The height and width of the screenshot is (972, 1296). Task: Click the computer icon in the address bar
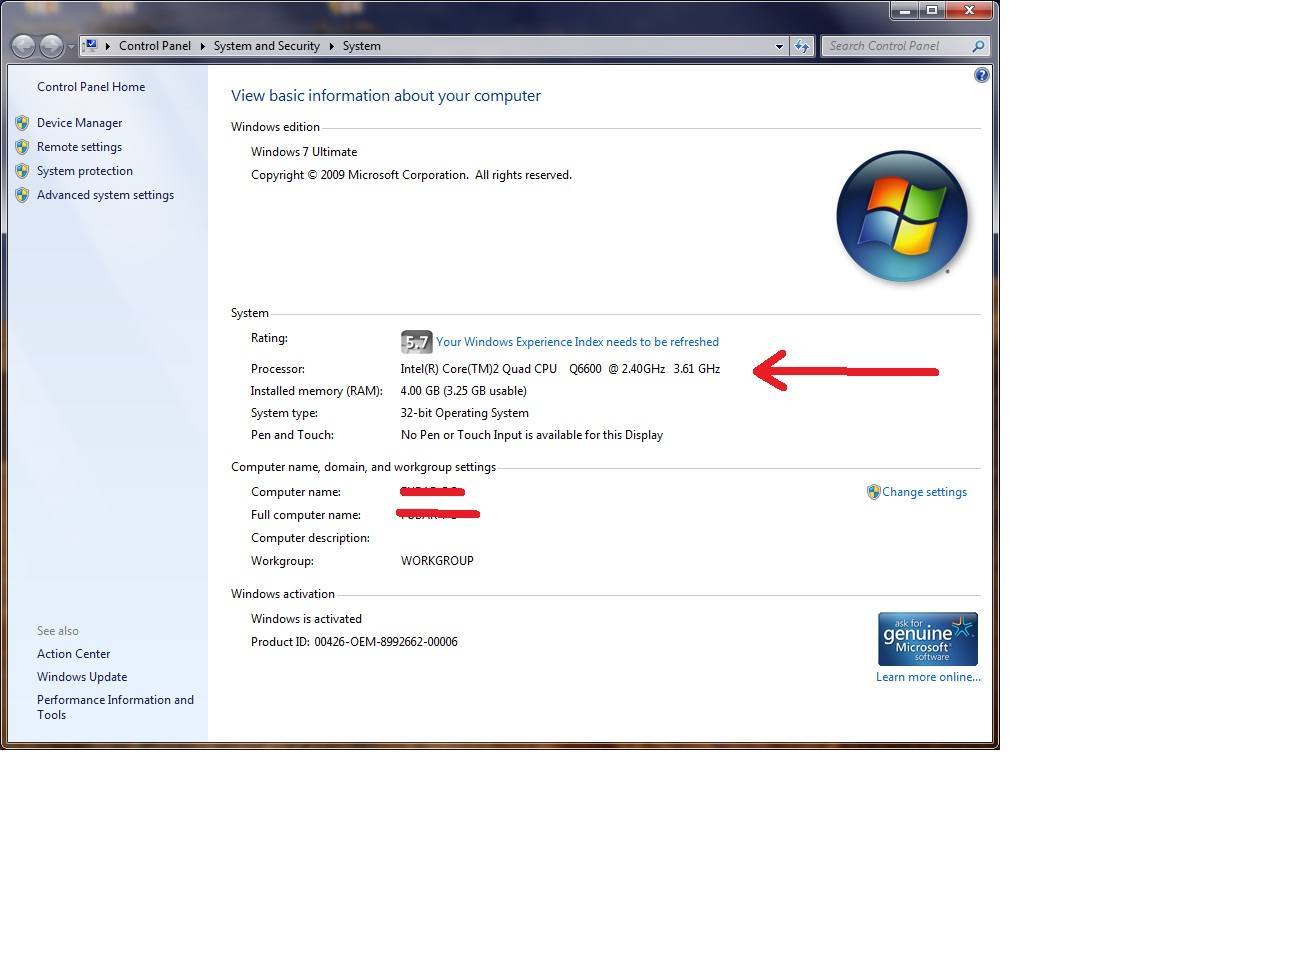coord(91,45)
